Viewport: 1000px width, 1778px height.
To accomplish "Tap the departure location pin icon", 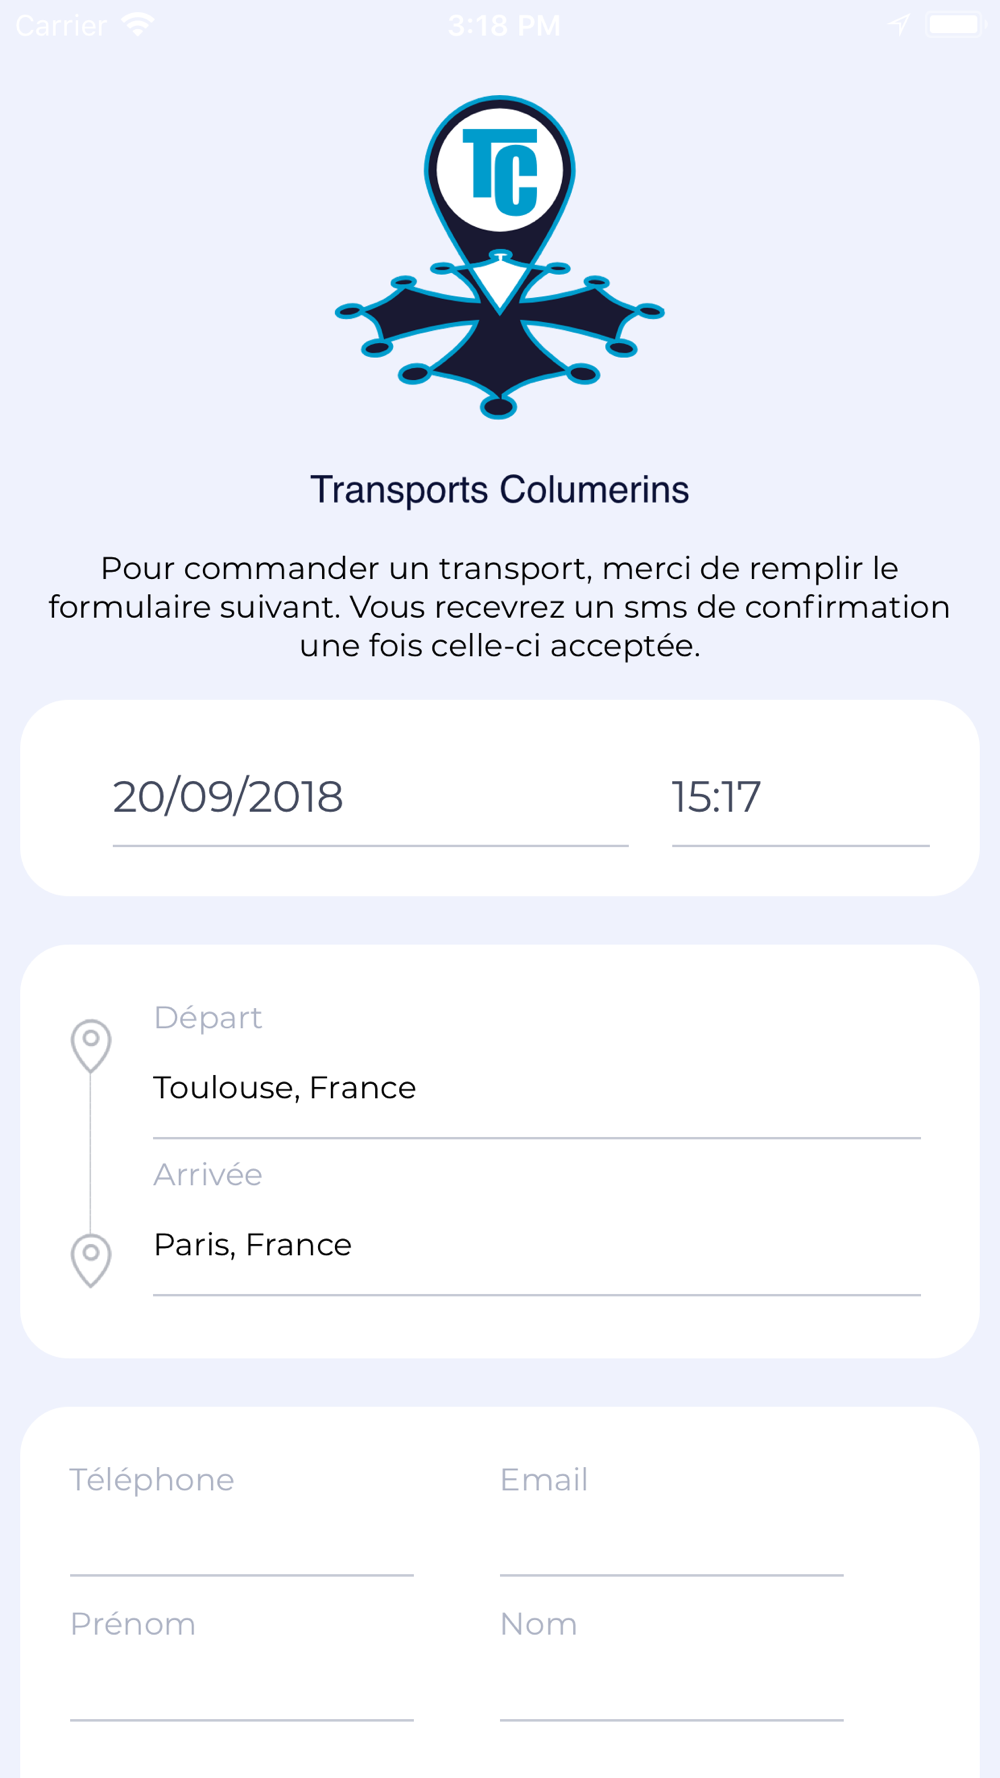I will [x=91, y=1045].
